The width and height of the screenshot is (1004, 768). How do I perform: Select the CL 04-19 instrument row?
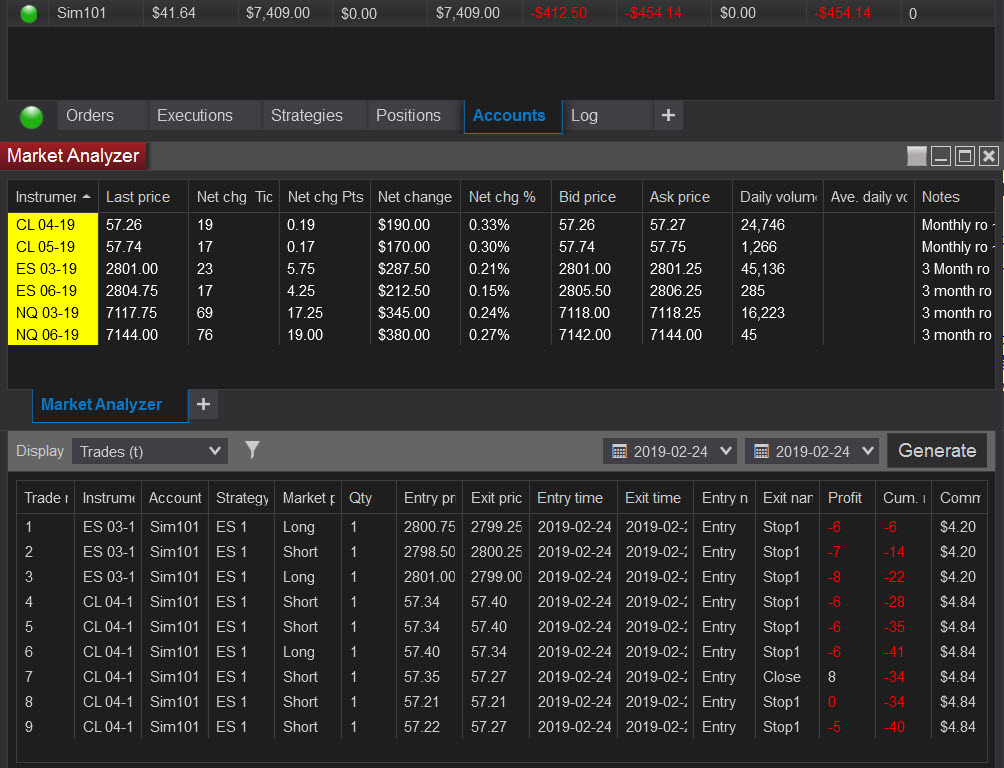pyautogui.click(x=501, y=225)
